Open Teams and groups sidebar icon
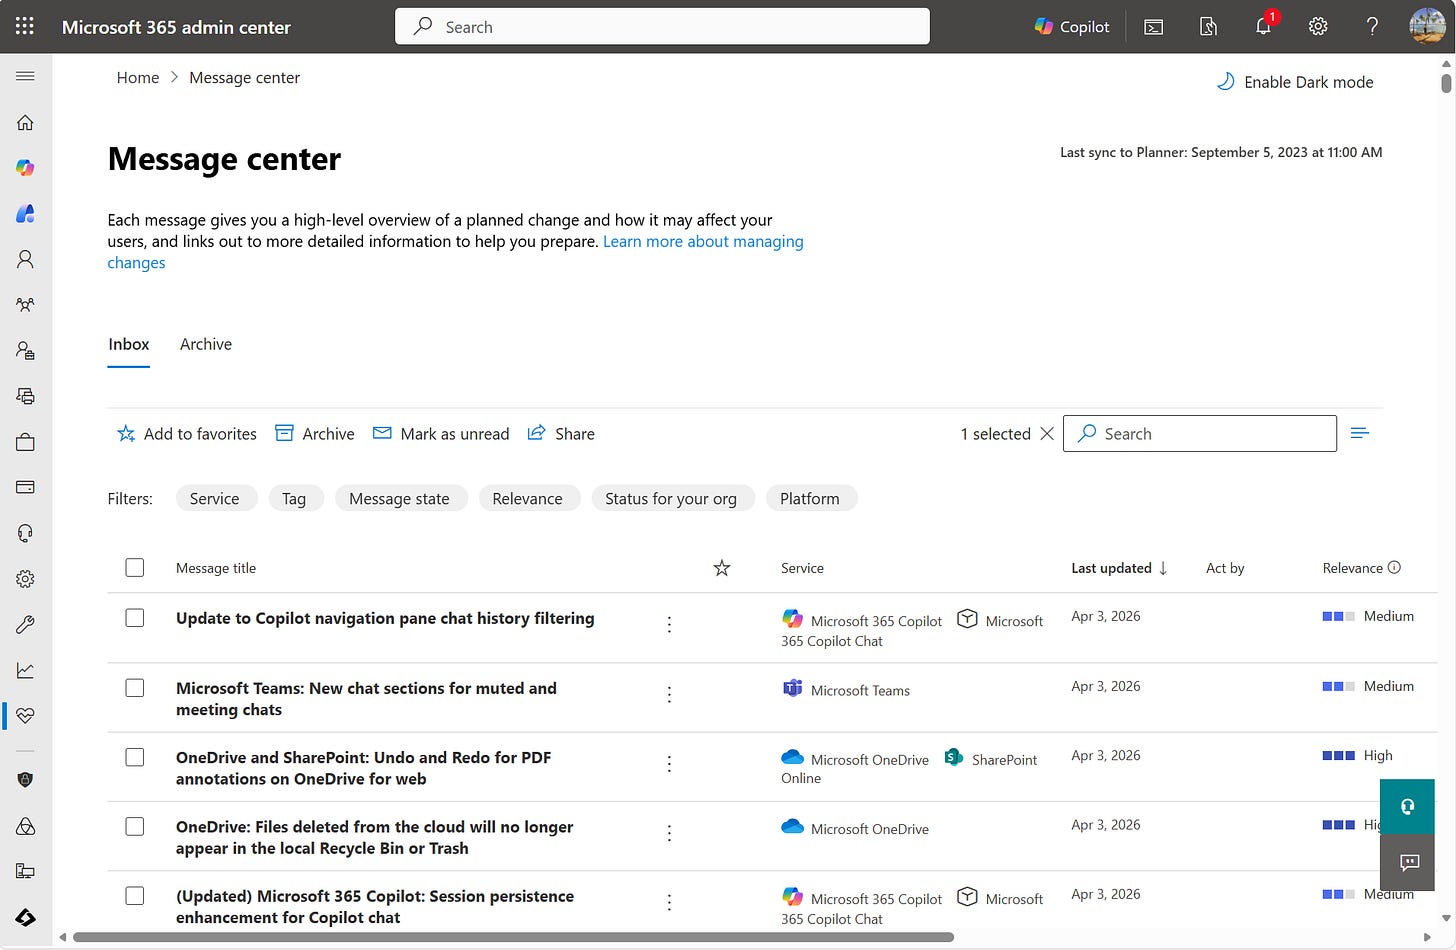This screenshot has height=950, width=1456. coord(26,305)
